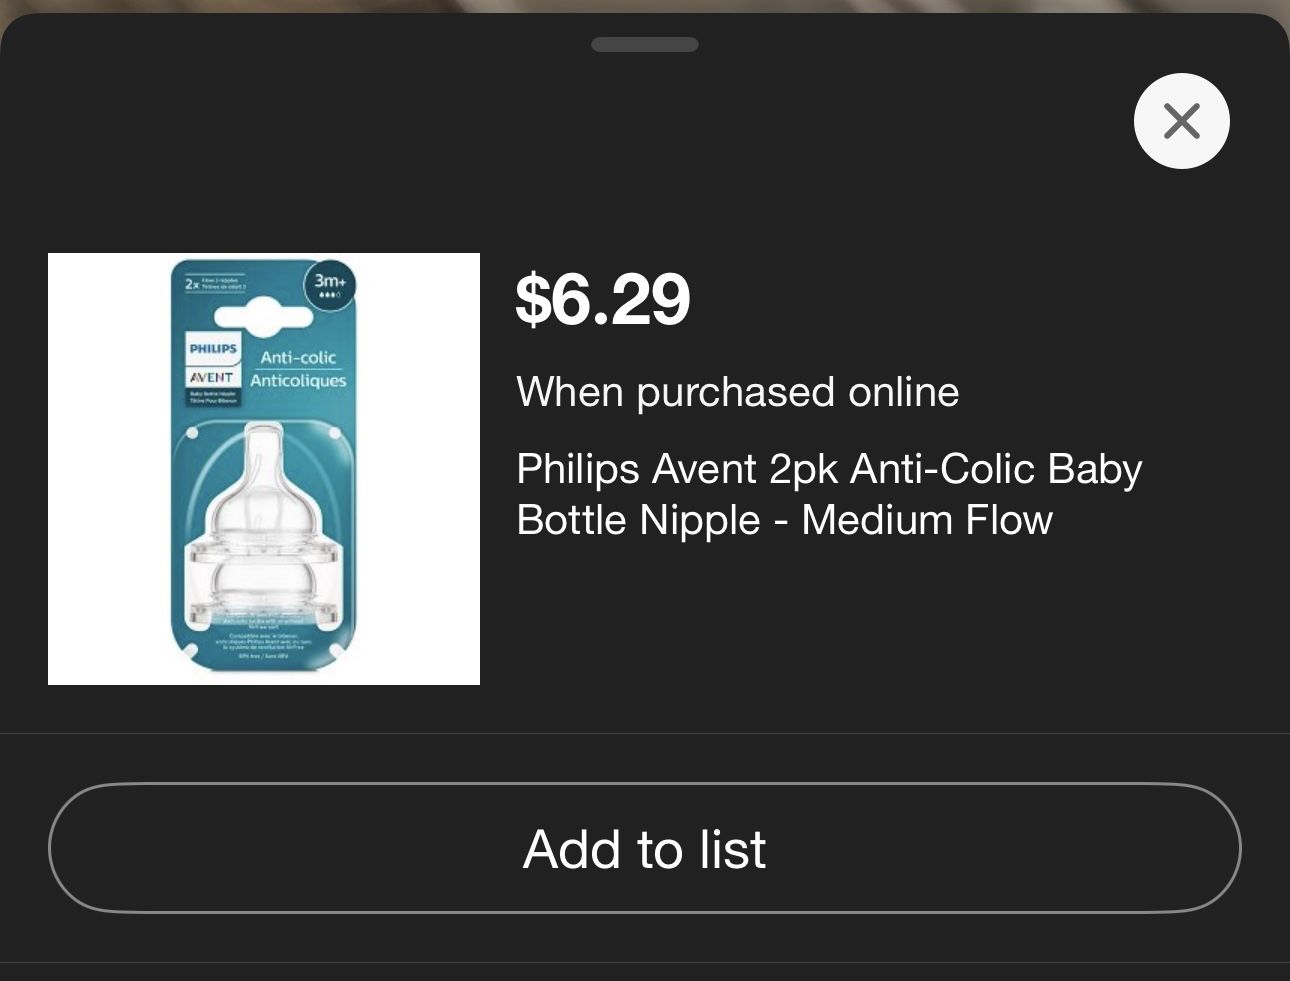Click the "2x" label on the package top

(x=192, y=284)
